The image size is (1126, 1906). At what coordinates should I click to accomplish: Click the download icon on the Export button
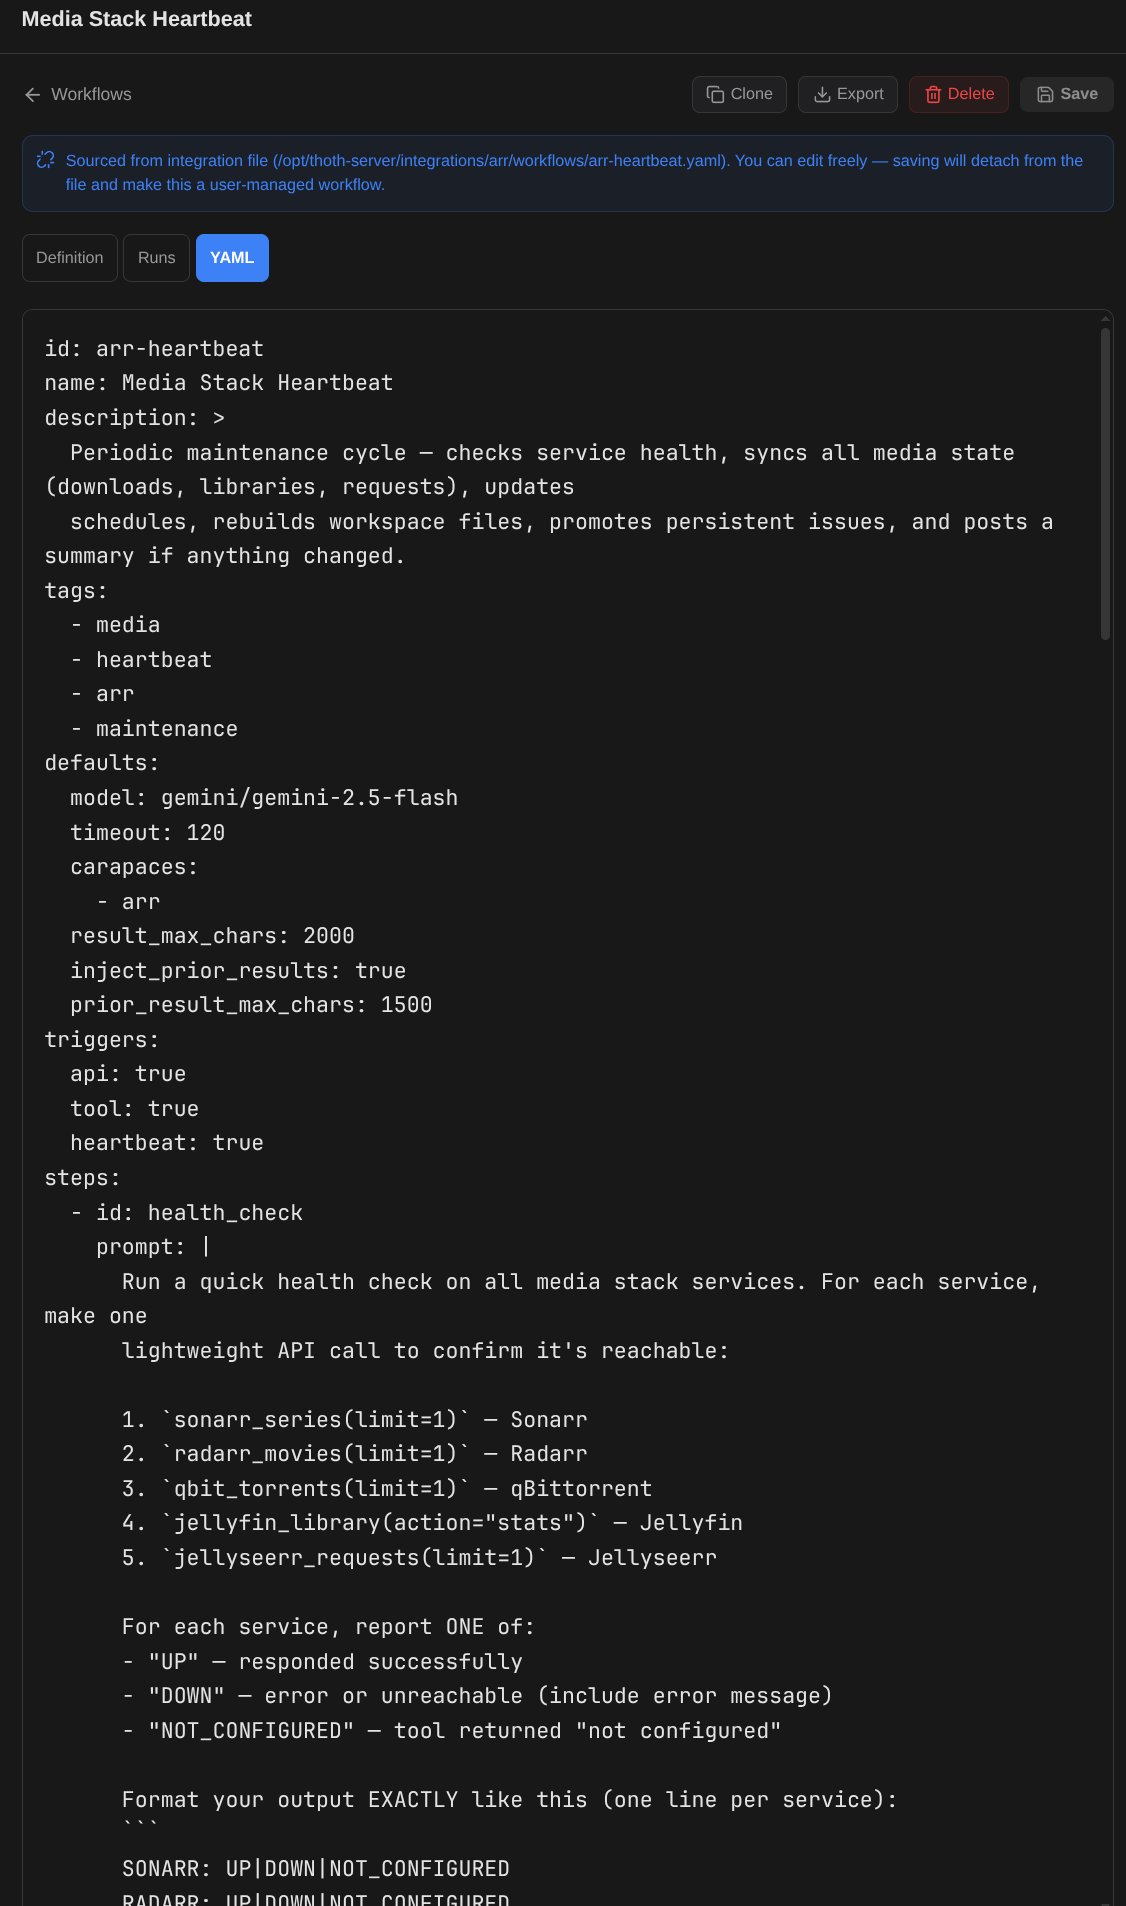(821, 93)
